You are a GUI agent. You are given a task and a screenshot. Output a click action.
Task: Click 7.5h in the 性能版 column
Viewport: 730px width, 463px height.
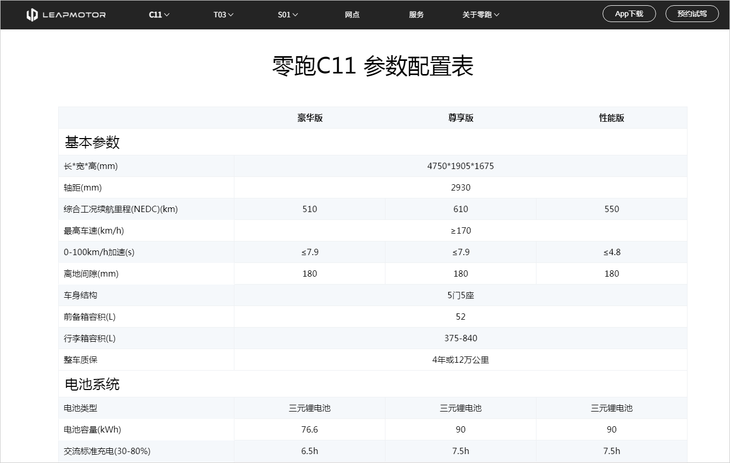(611, 451)
